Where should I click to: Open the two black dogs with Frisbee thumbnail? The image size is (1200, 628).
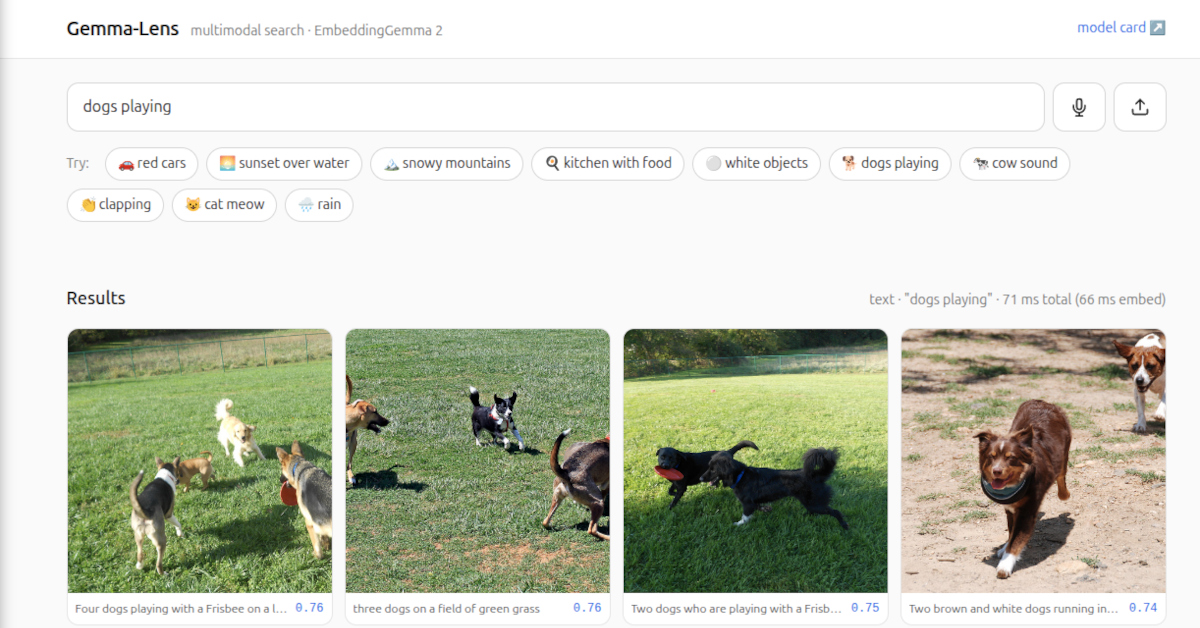[x=756, y=461]
